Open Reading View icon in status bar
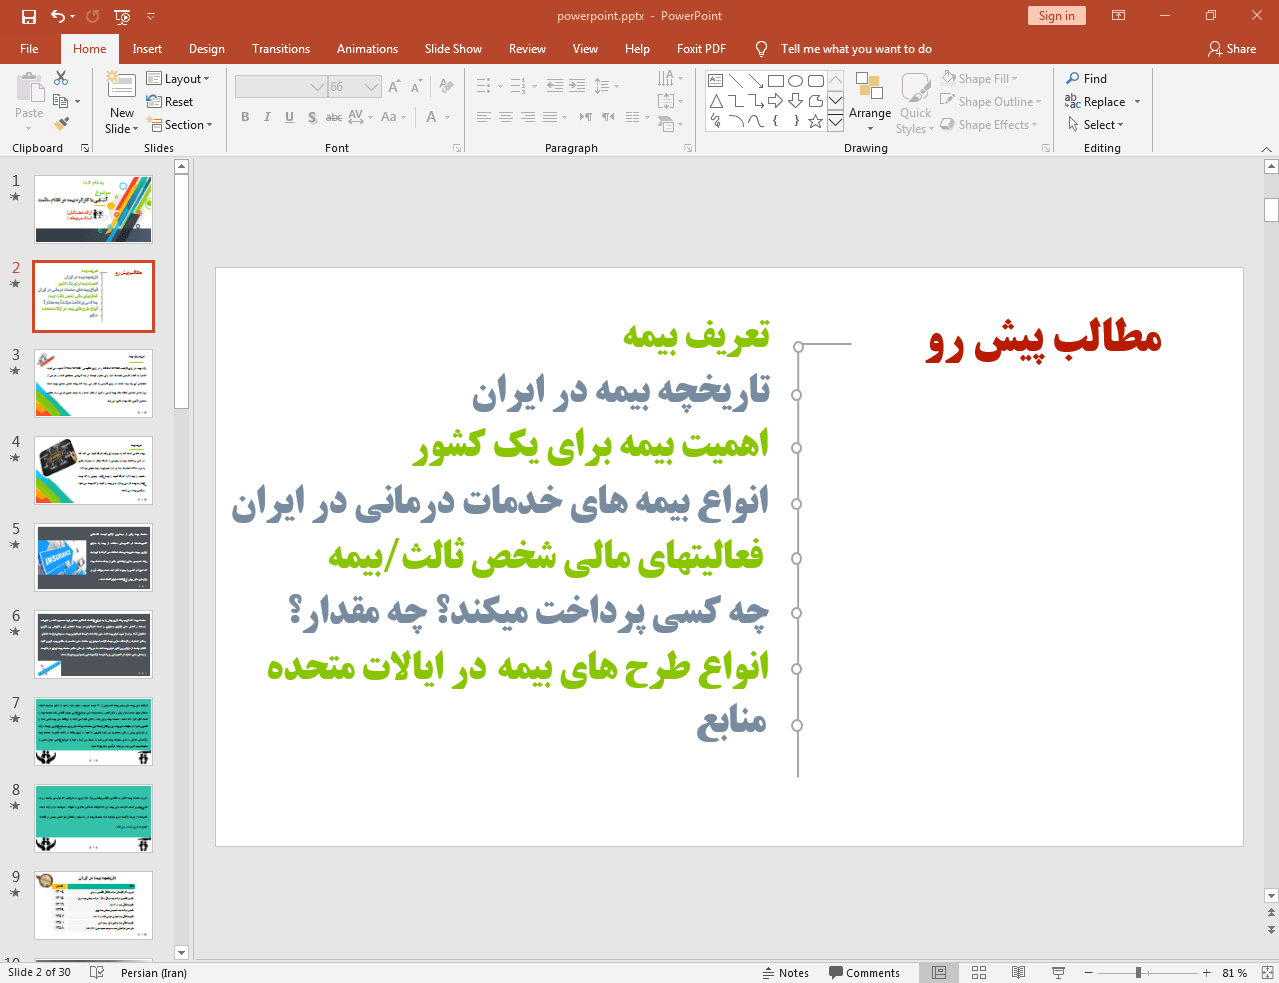 1018,972
